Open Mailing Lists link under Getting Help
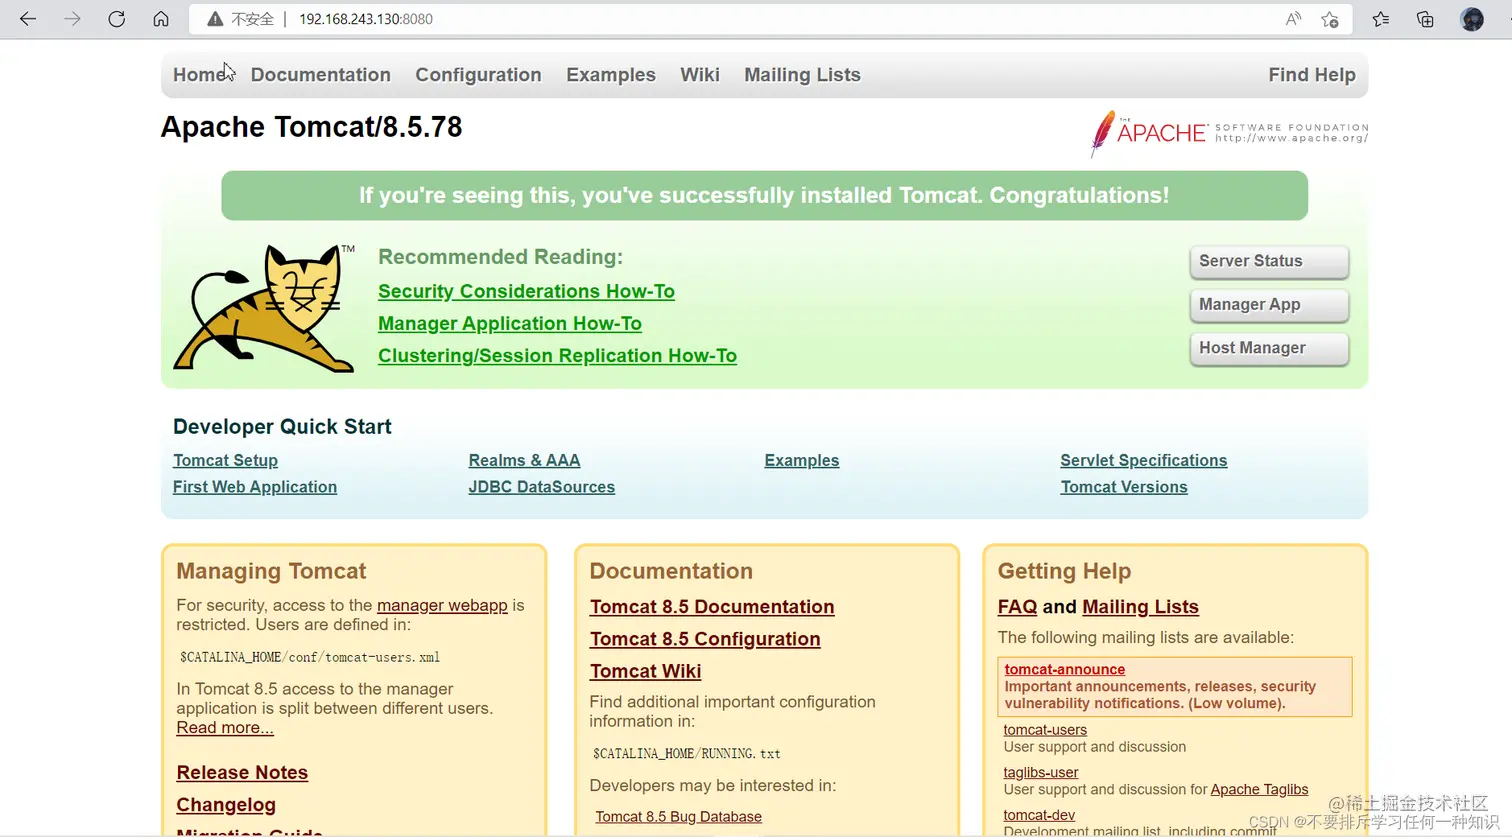1512x837 pixels. (1140, 607)
